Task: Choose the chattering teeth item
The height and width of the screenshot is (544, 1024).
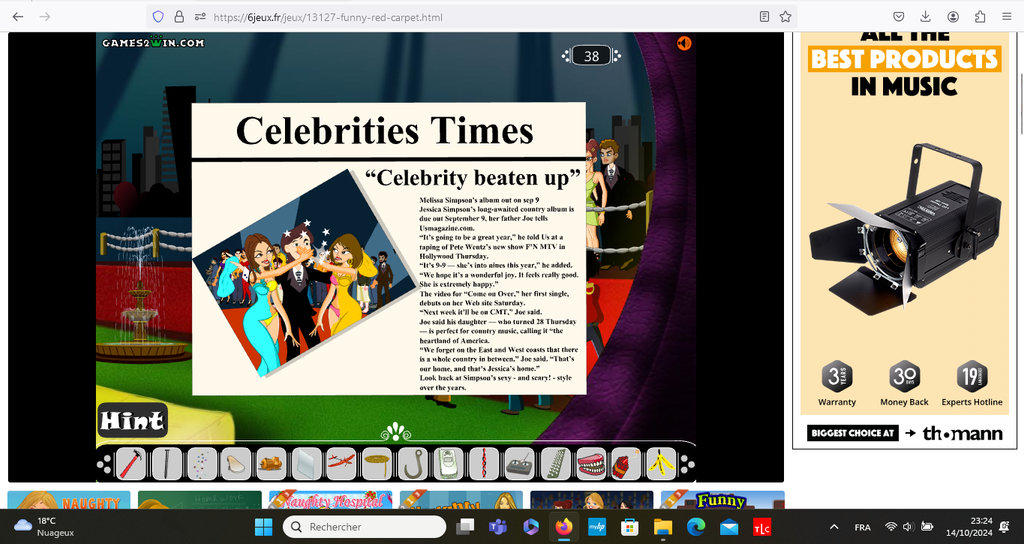Action: pyautogui.click(x=590, y=464)
